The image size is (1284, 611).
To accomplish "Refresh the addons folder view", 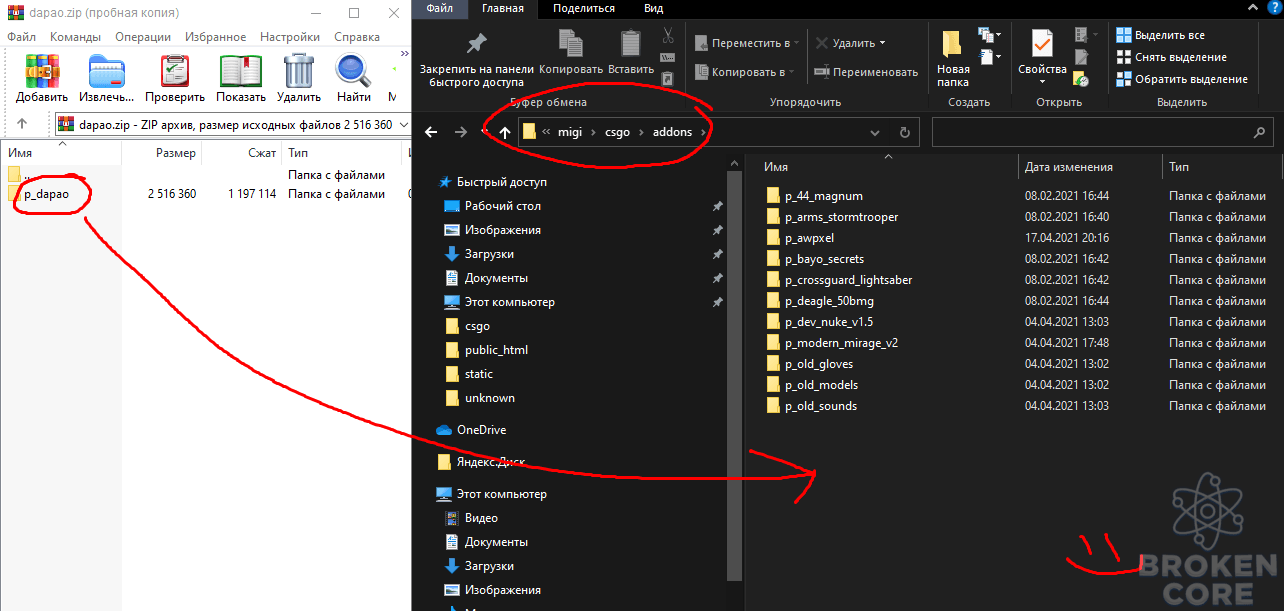I will point(905,132).
